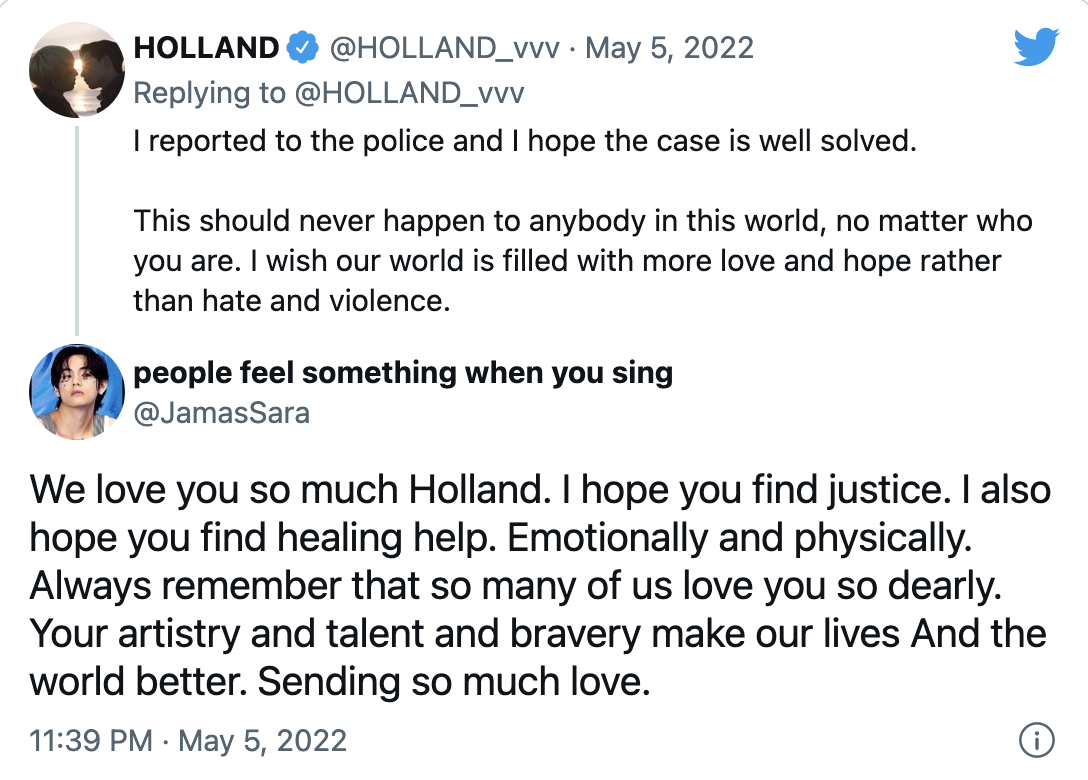Open the tweet info icon
The width and height of the screenshot is (1088, 780).
1037,740
